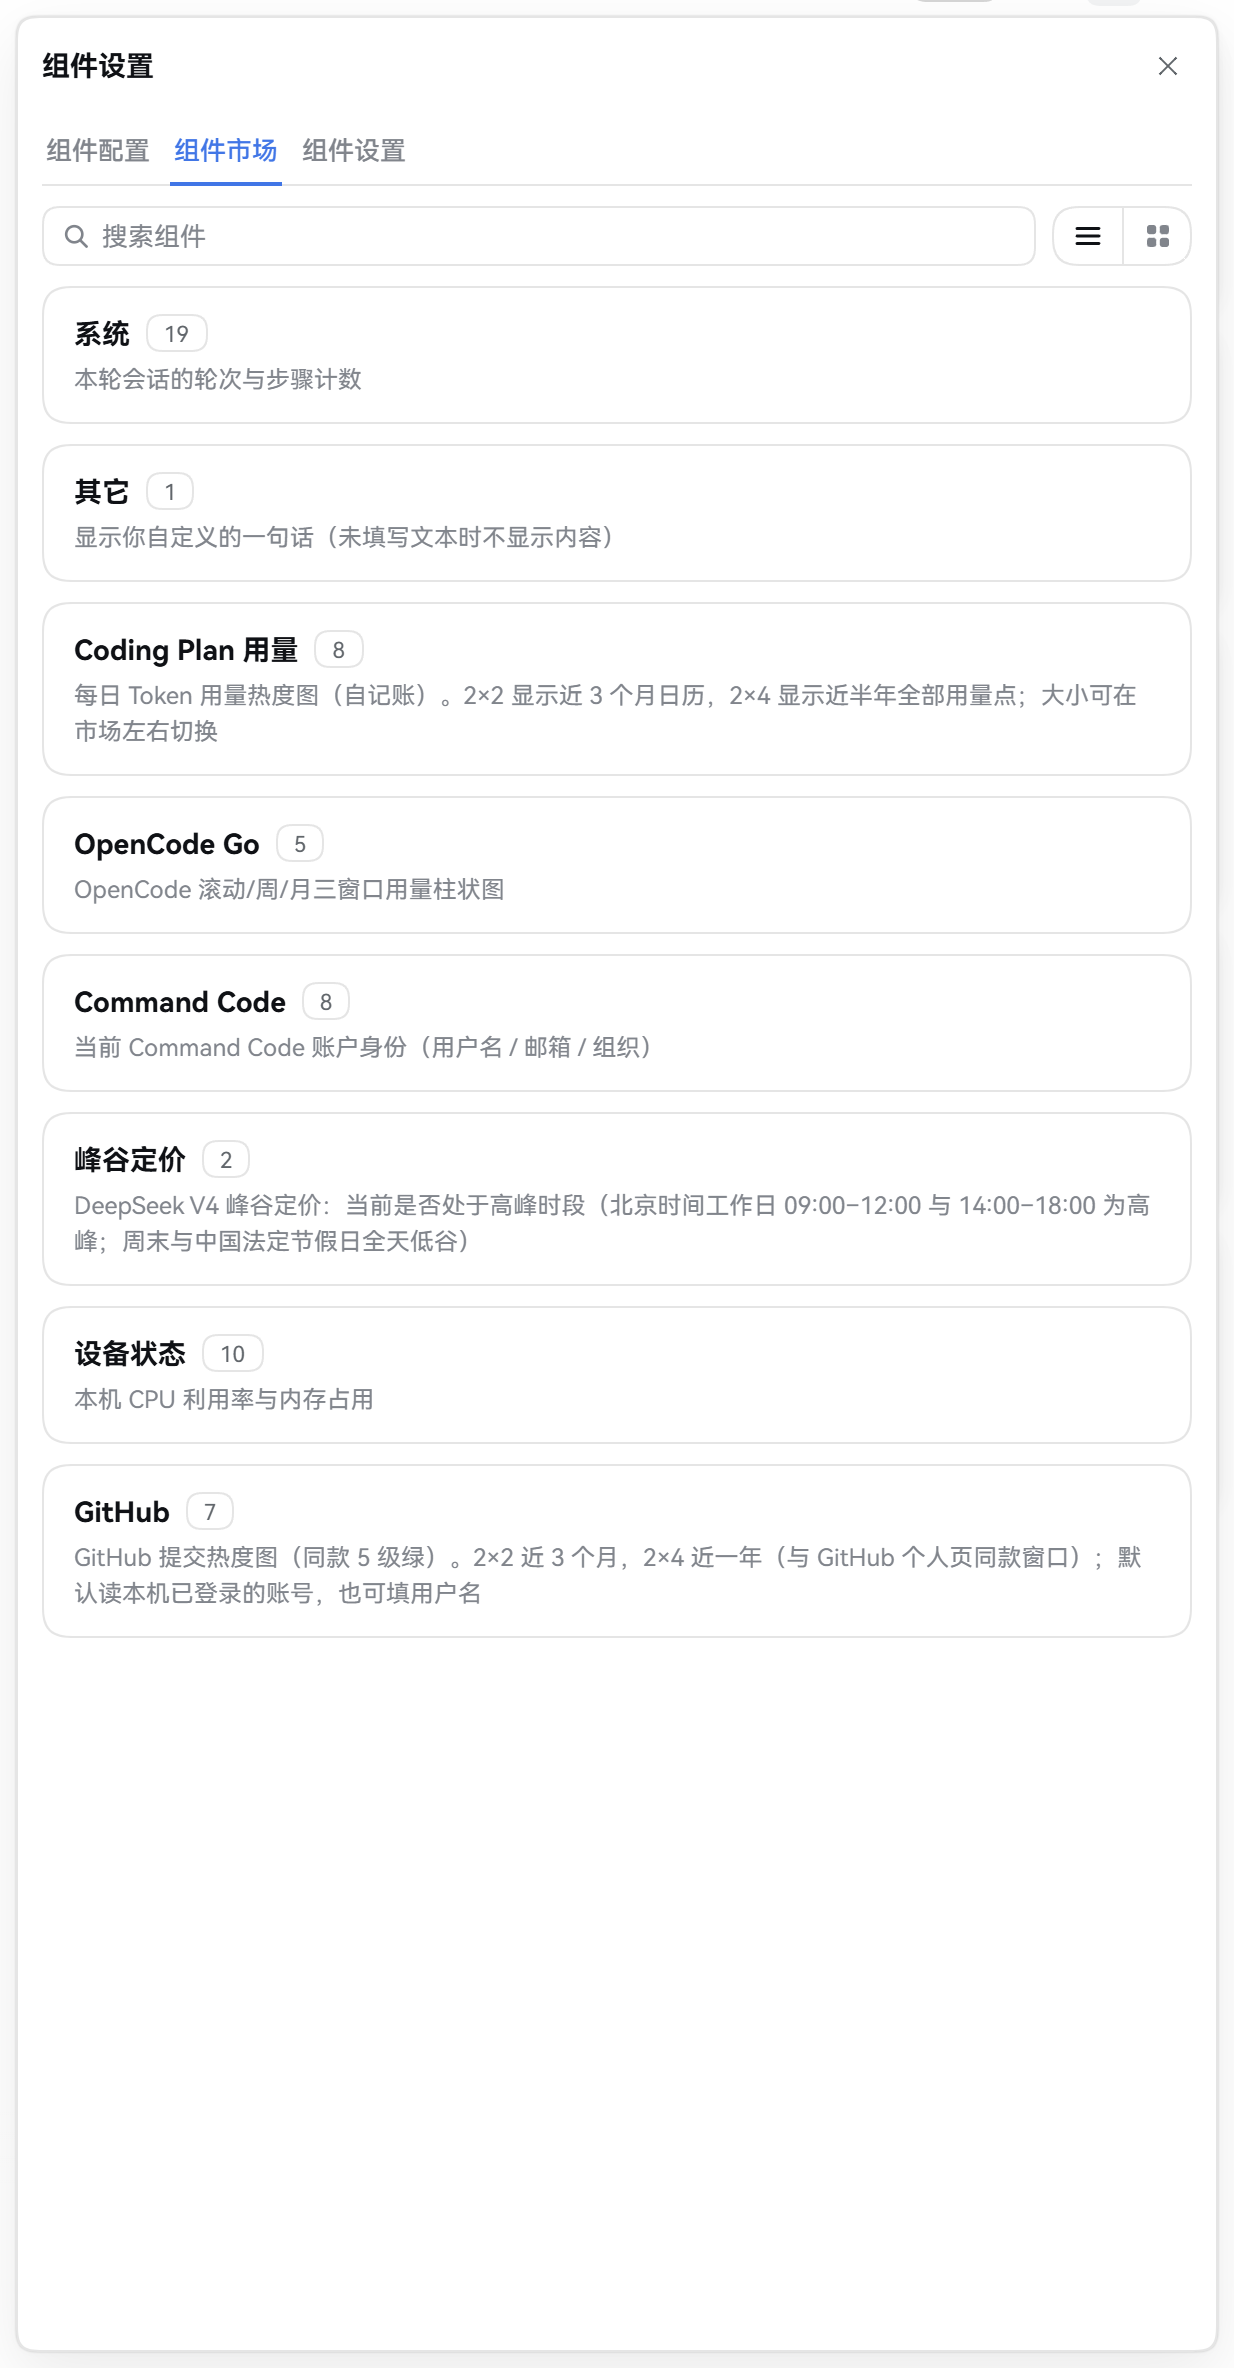Open the Coding Plan 用量 category card
The width and height of the screenshot is (1234, 2368).
tap(617, 689)
